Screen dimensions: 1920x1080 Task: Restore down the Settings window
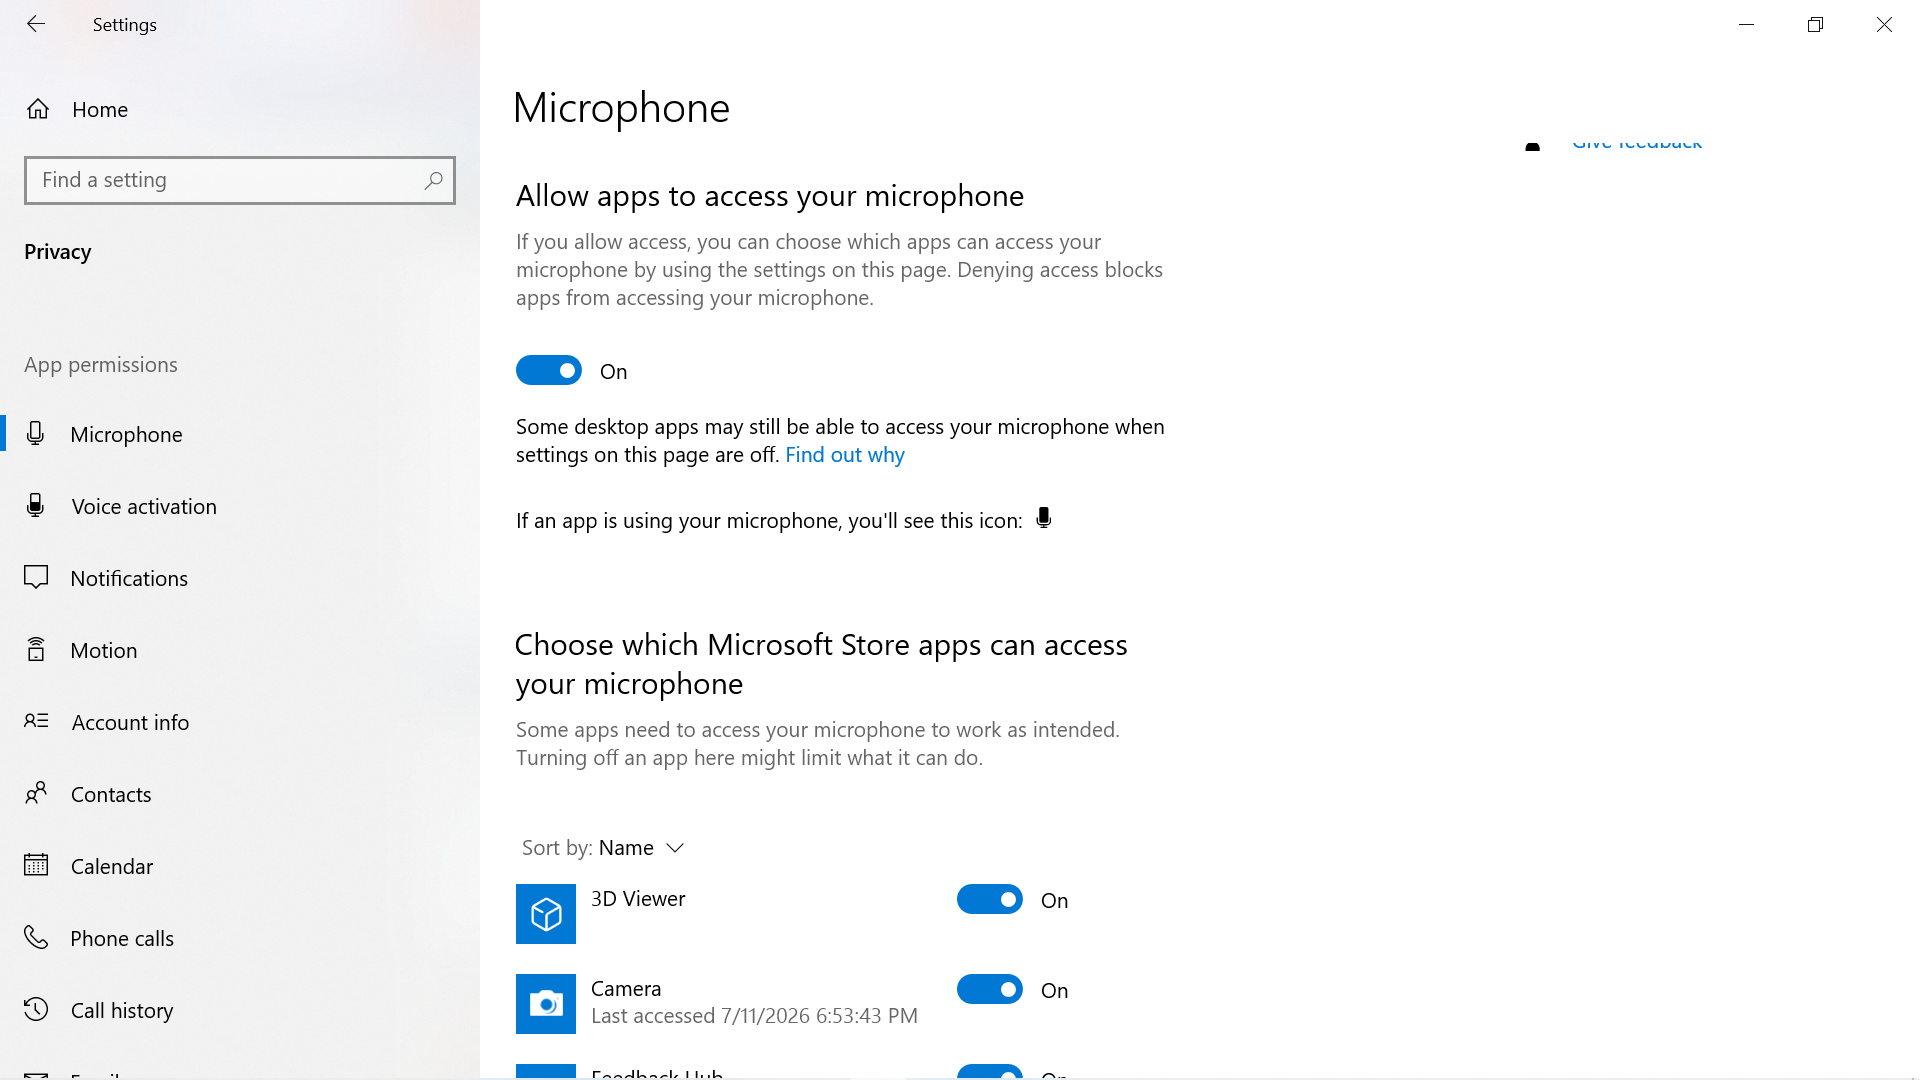click(x=1816, y=24)
